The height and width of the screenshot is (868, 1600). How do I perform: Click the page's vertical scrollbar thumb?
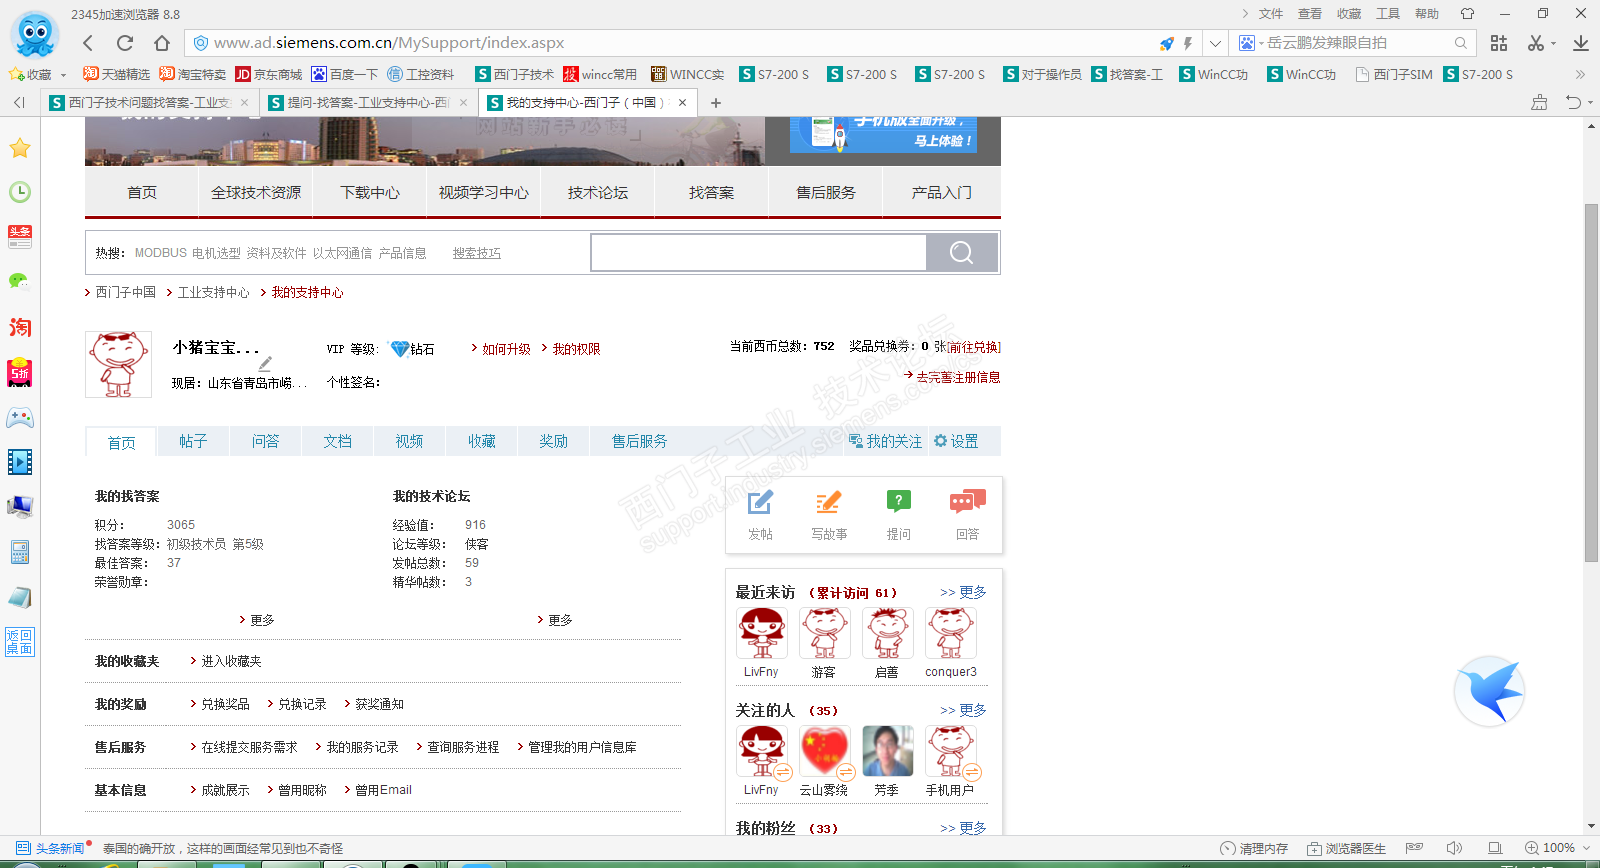click(1591, 383)
